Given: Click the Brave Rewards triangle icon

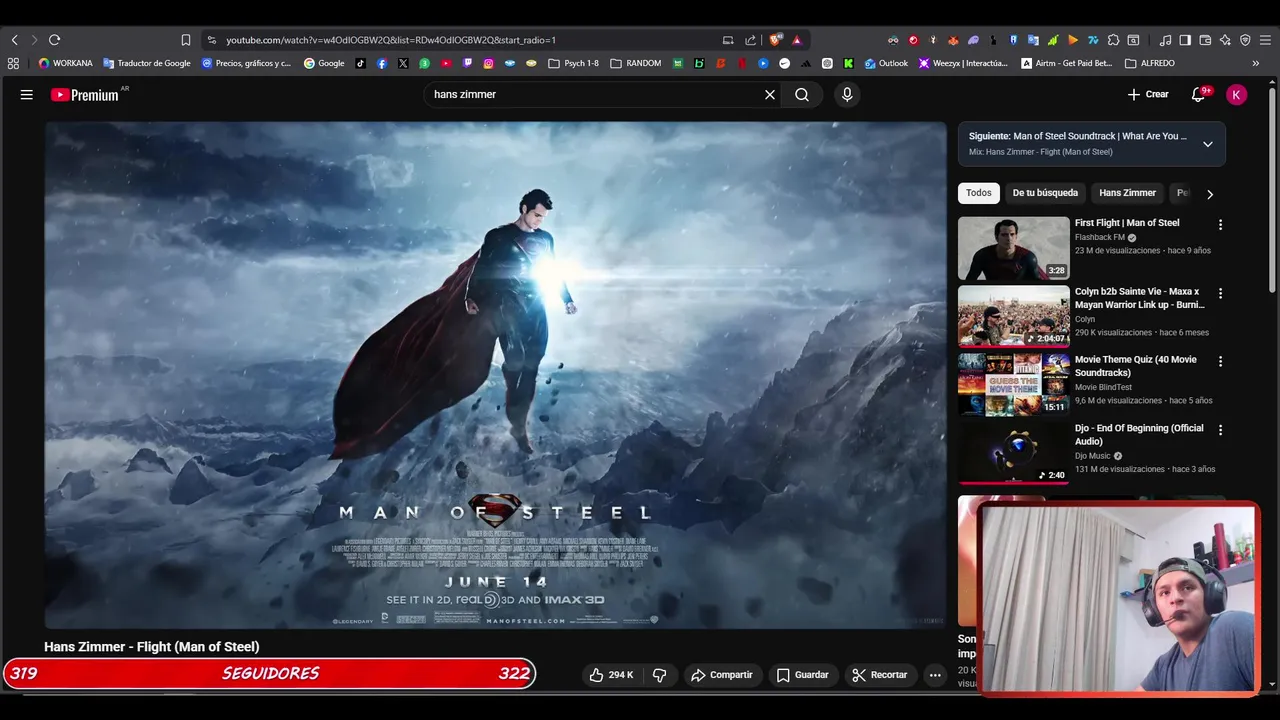Looking at the screenshot, I should pyautogui.click(x=797, y=40).
